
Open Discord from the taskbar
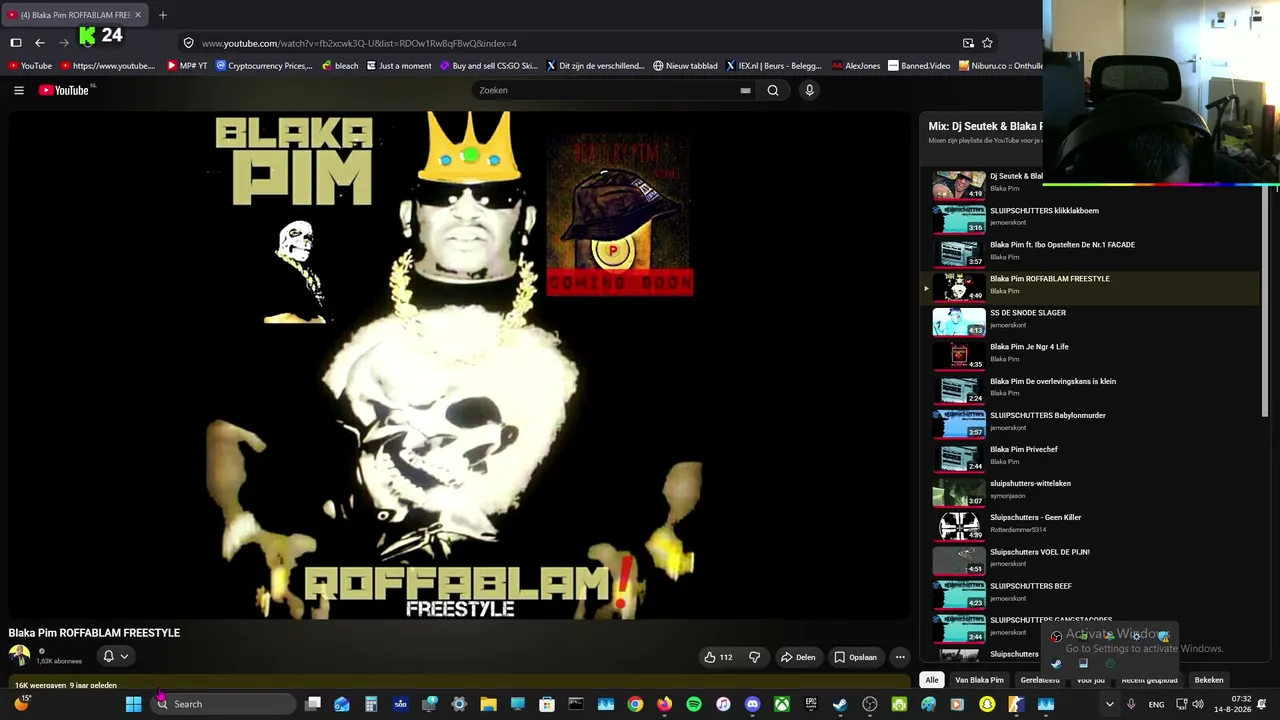point(752,704)
